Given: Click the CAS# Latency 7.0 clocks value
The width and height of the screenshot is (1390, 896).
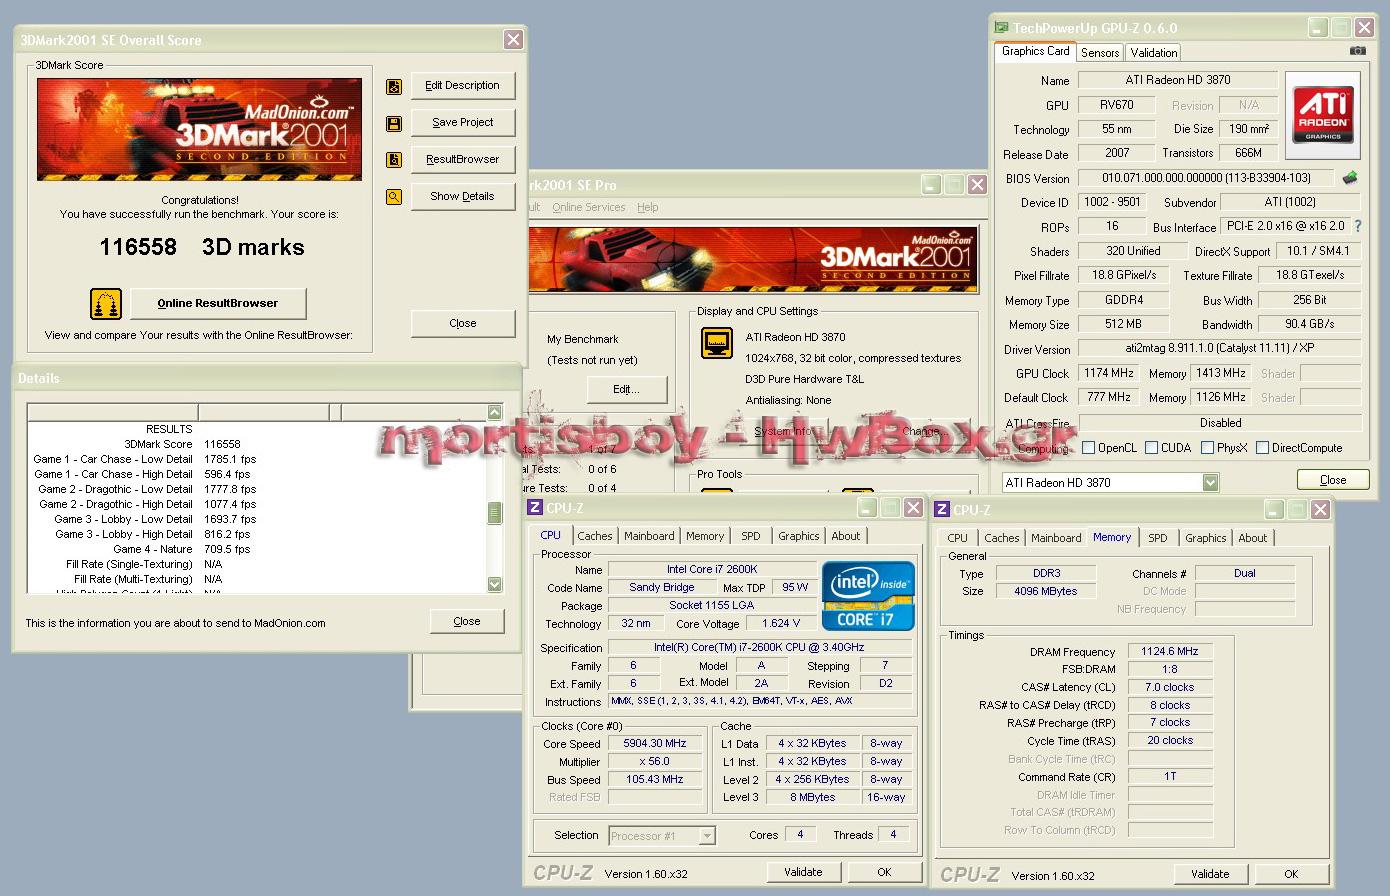Looking at the screenshot, I should click(1170, 687).
